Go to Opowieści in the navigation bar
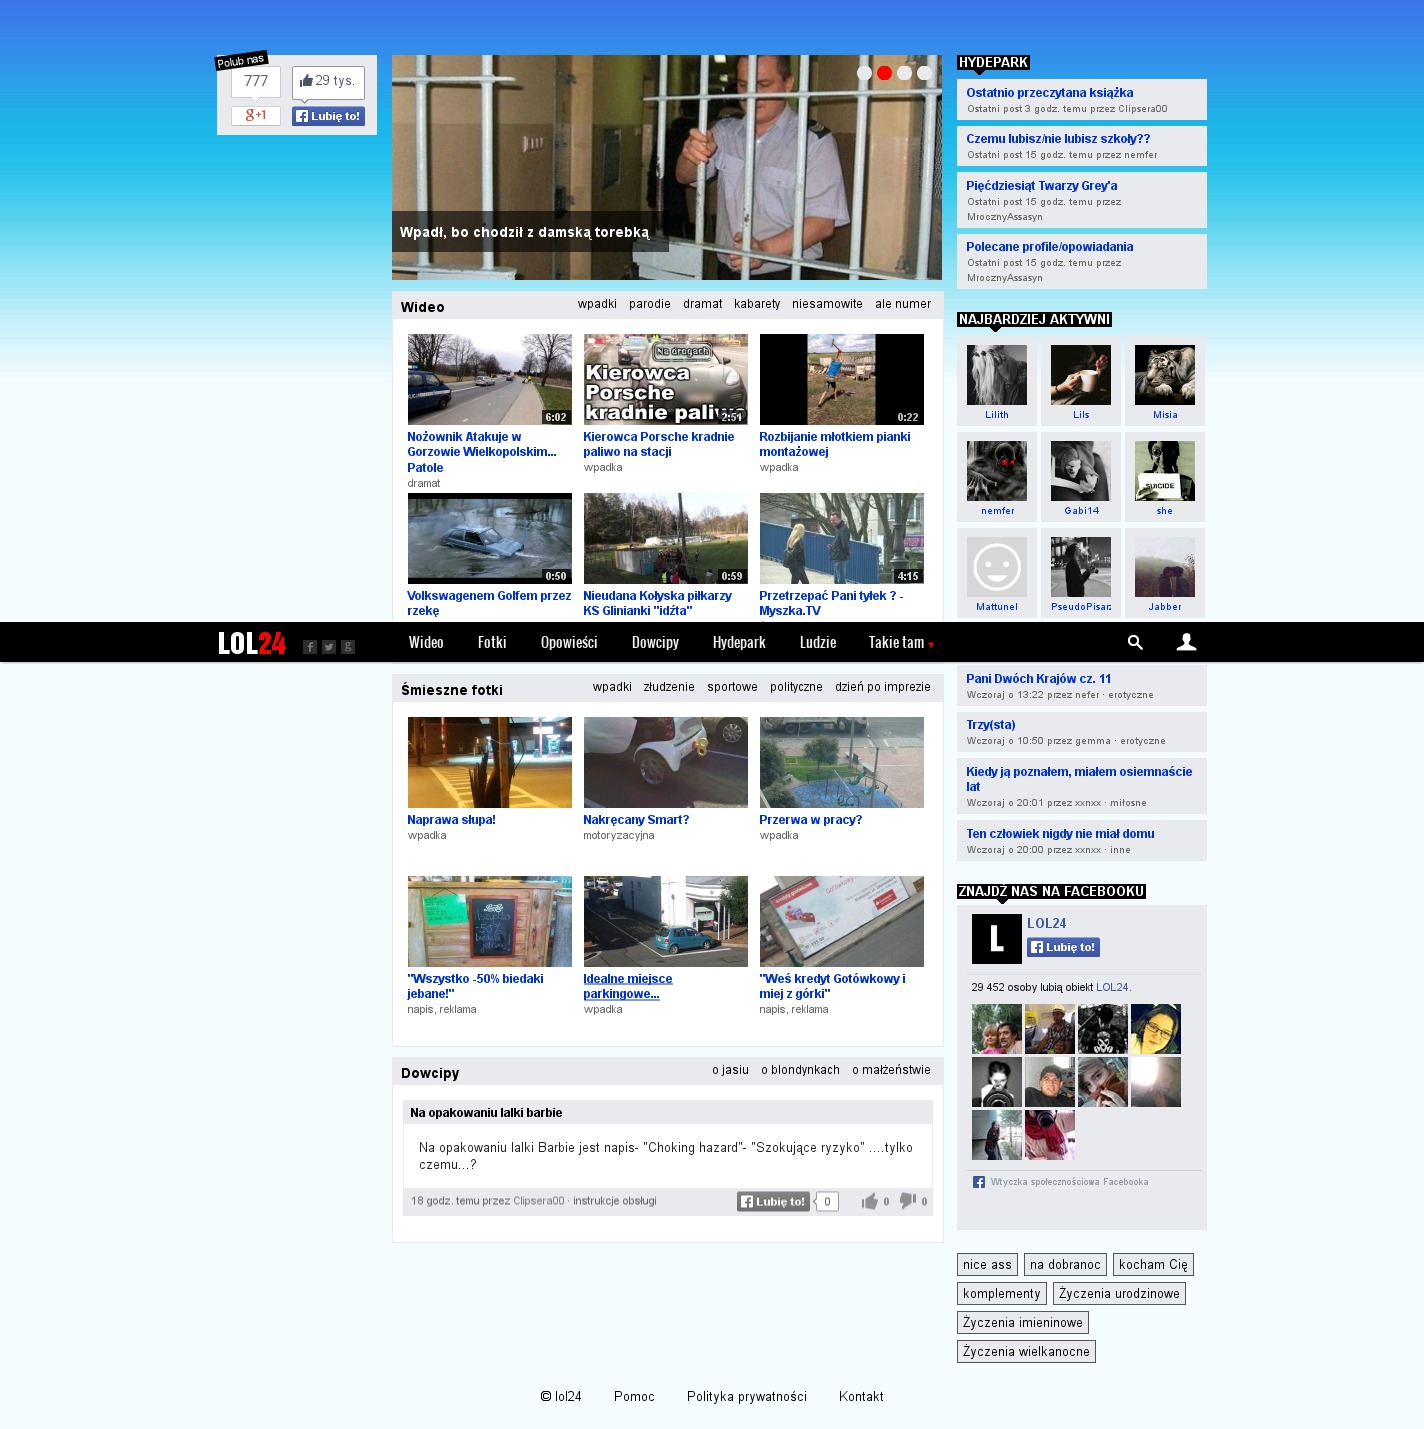 point(569,642)
